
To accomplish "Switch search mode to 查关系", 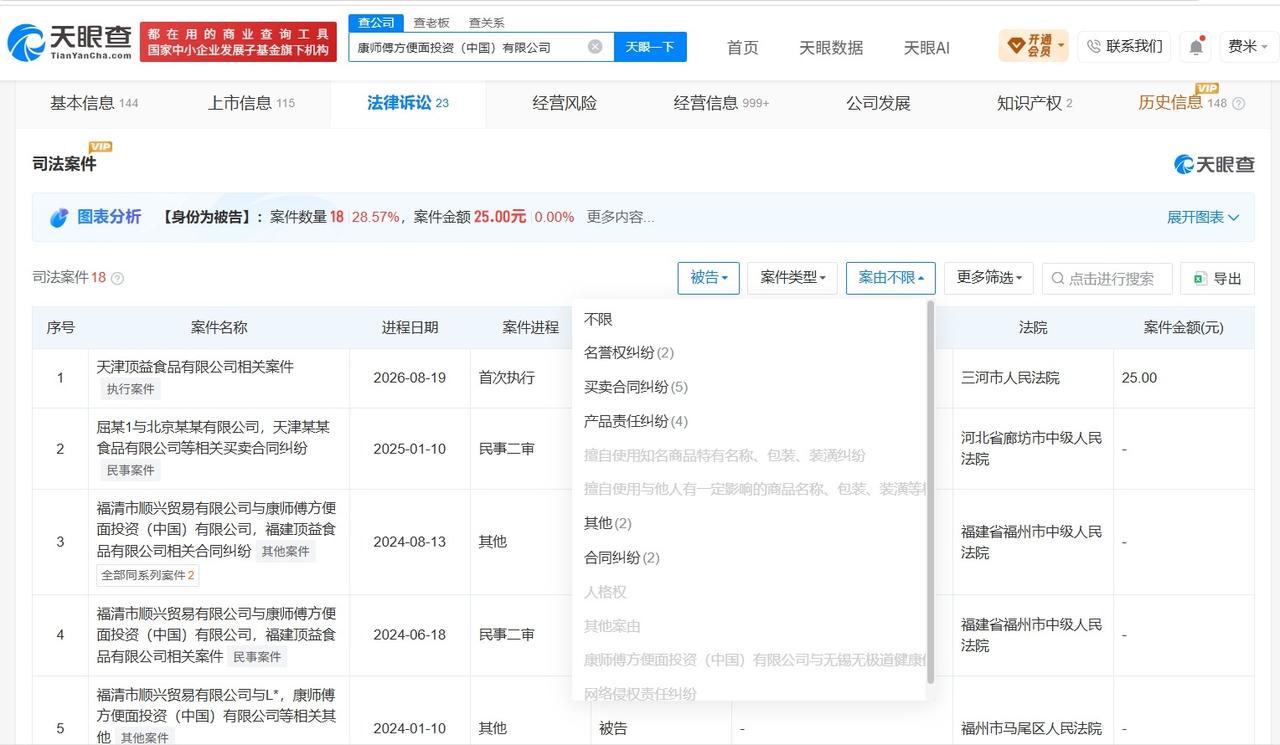I will click(487, 22).
